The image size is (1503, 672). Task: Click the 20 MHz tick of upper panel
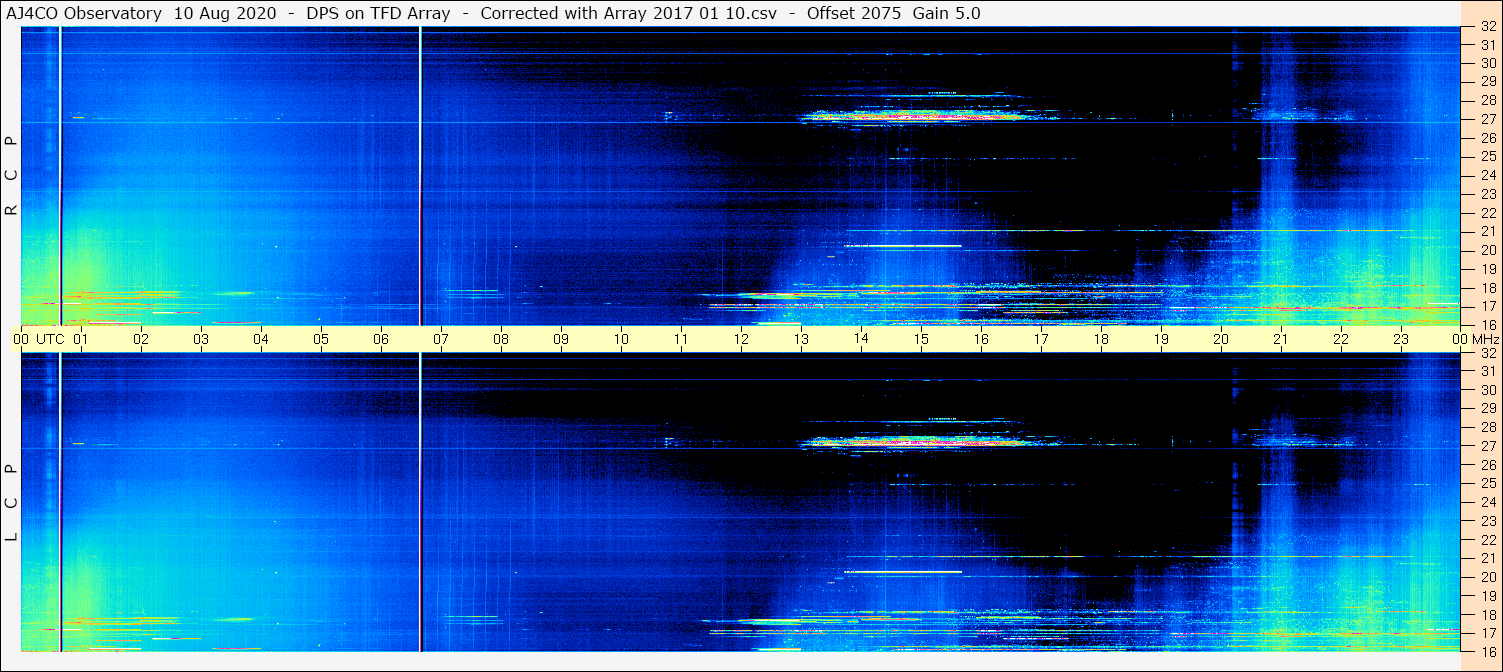tap(1487, 250)
